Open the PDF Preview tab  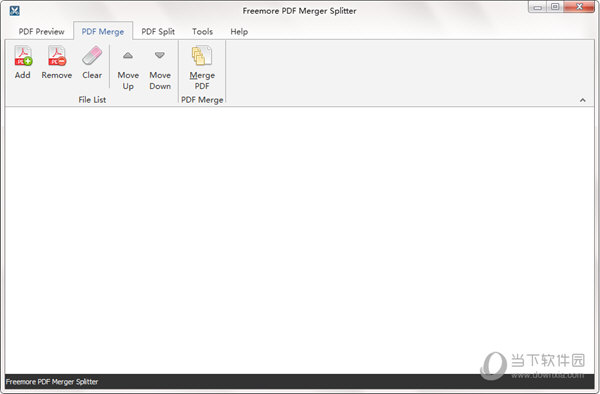(x=41, y=31)
